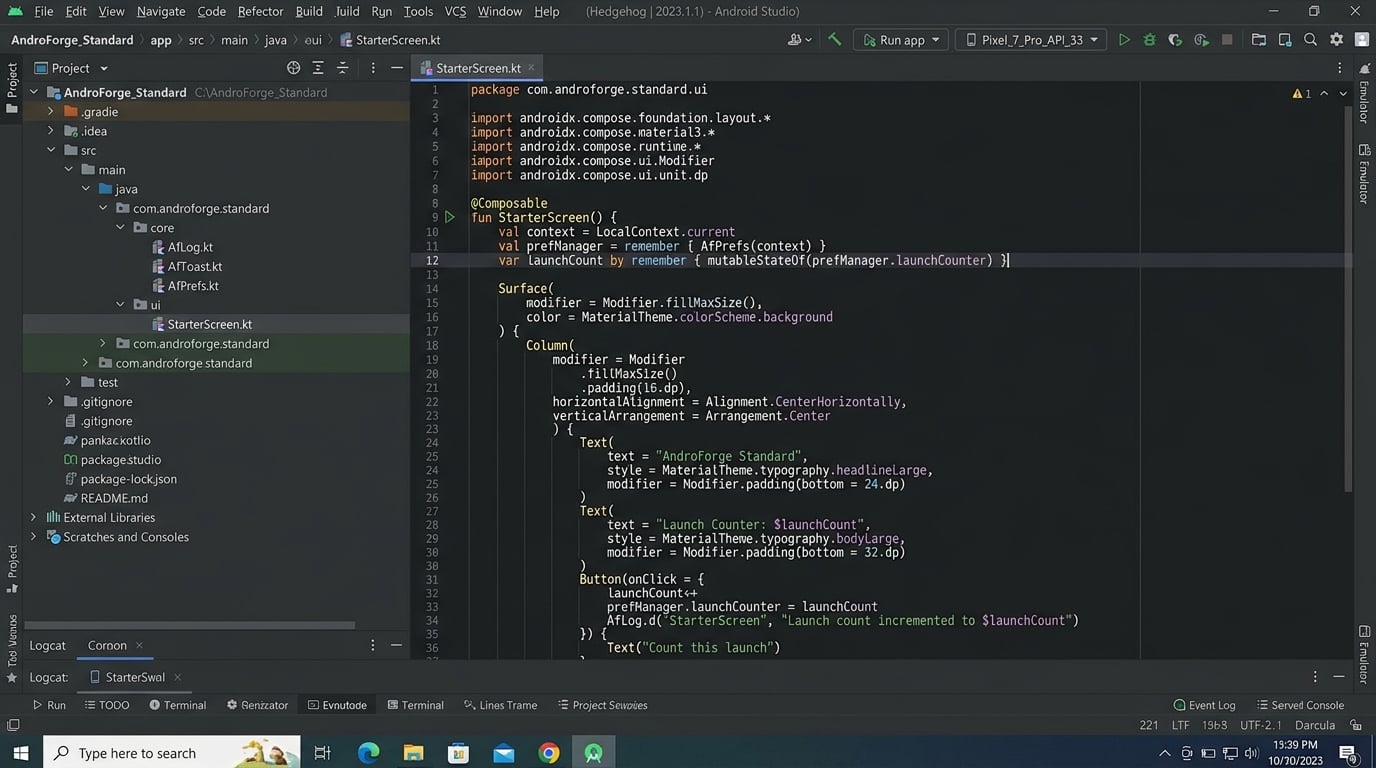Open the VCS menu
The height and width of the screenshot is (768, 1376).
[455, 11]
